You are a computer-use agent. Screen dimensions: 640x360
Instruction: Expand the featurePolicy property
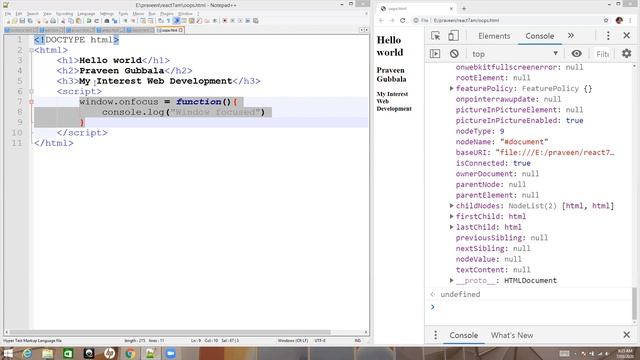tap(451, 89)
